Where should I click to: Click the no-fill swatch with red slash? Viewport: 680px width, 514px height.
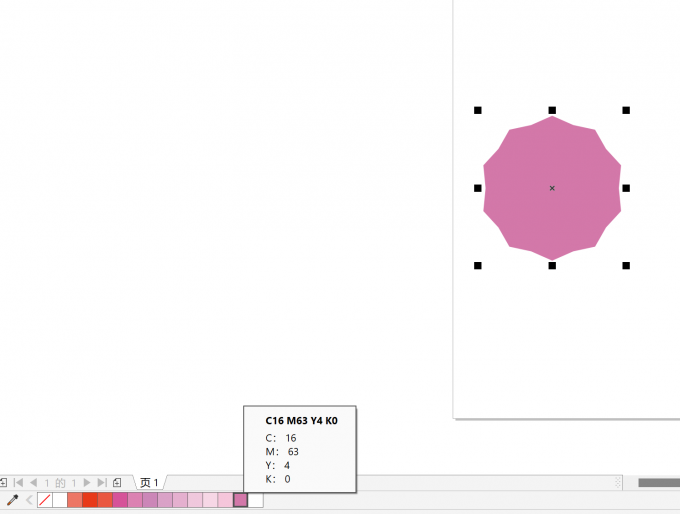tap(45, 500)
